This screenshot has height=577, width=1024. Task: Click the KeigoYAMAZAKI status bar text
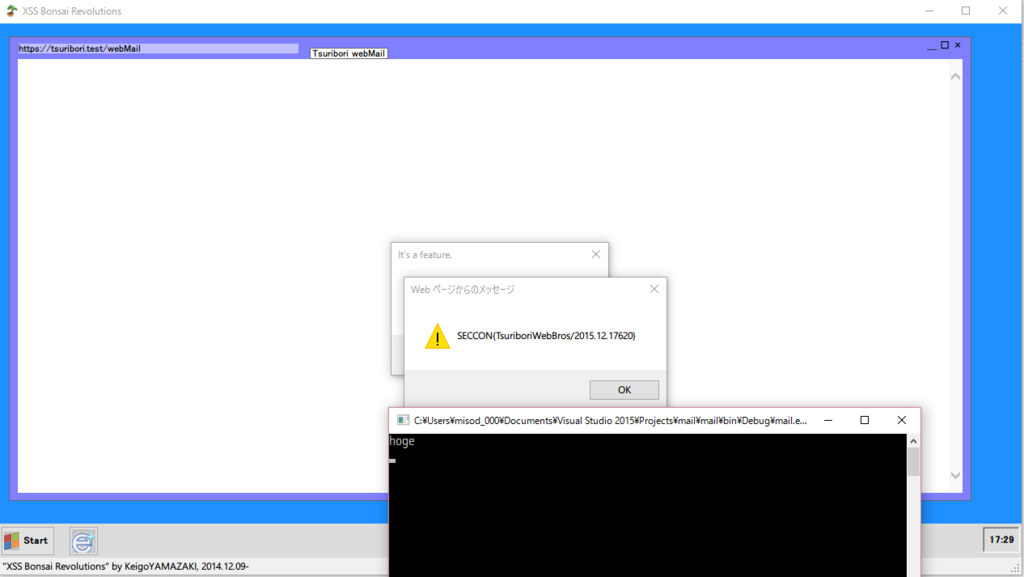[x=125, y=567]
